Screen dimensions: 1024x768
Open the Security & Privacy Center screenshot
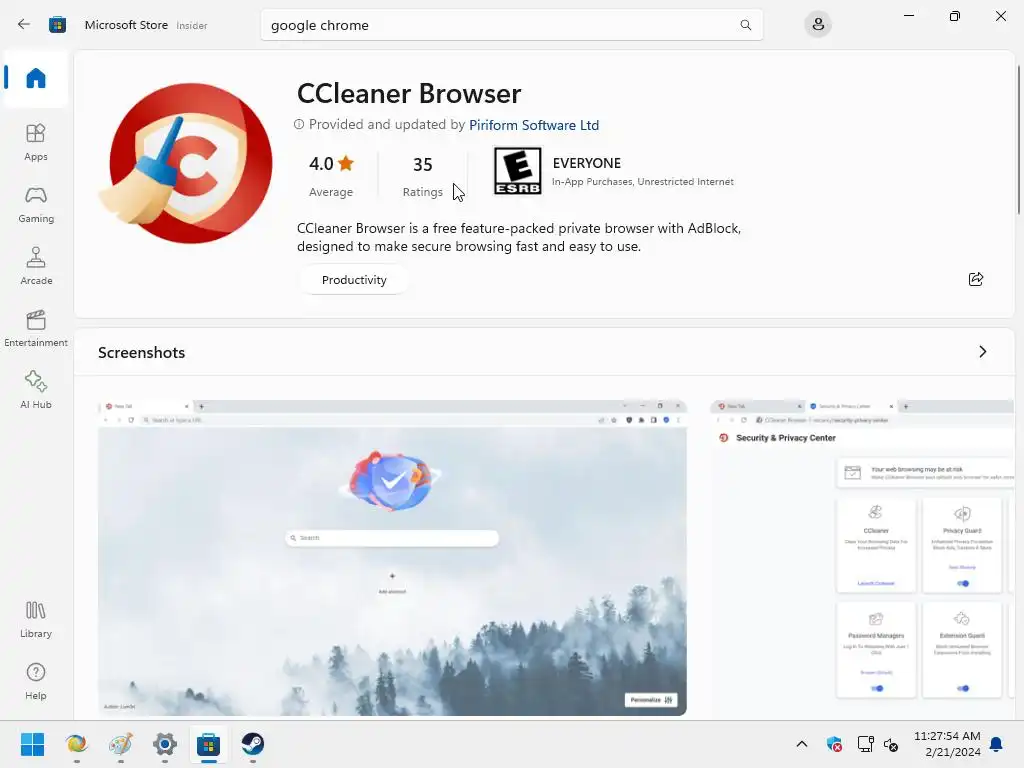coord(862,558)
